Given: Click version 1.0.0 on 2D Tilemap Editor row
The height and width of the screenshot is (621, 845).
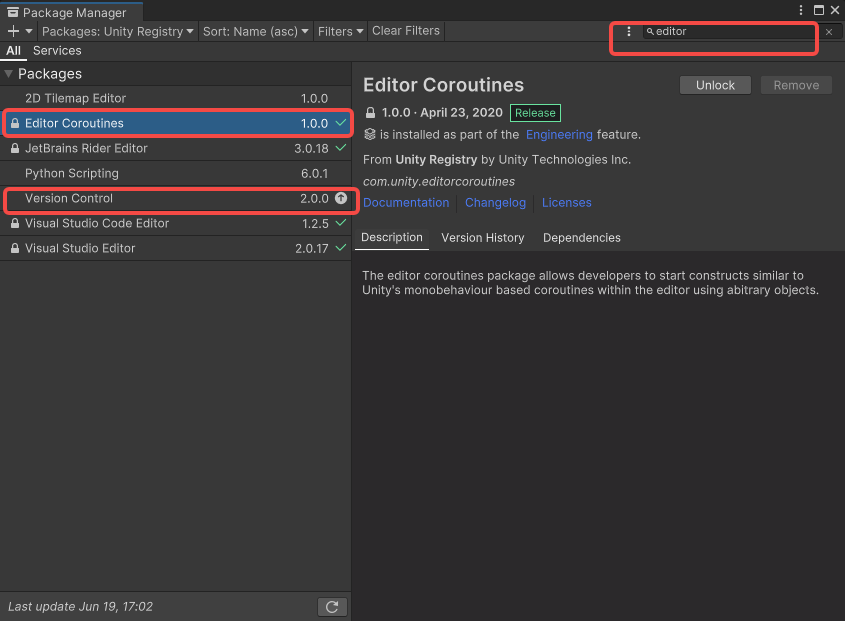Looking at the screenshot, I should [x=314, y=99].
